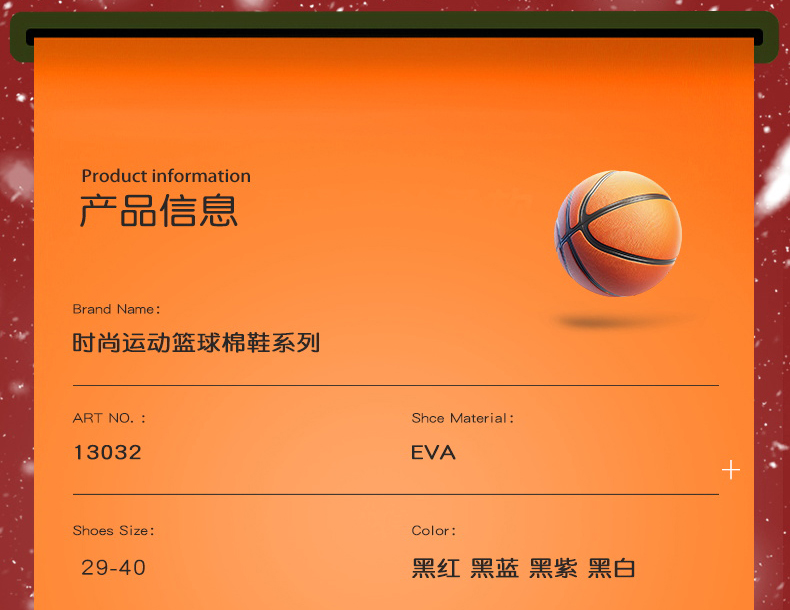Click the white plus icon
Screen dimensions: 790x610
[x=731, y=470]
